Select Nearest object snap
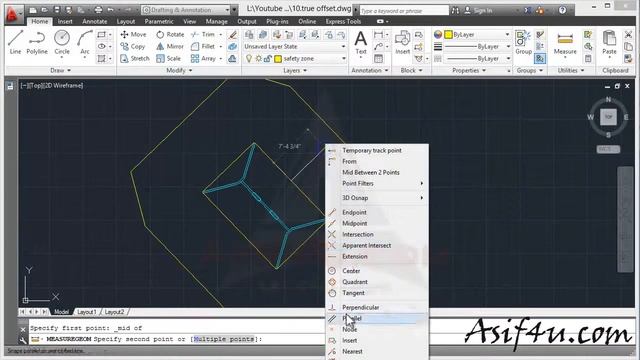This screenshot has height=360, width=640. [377, 351]
